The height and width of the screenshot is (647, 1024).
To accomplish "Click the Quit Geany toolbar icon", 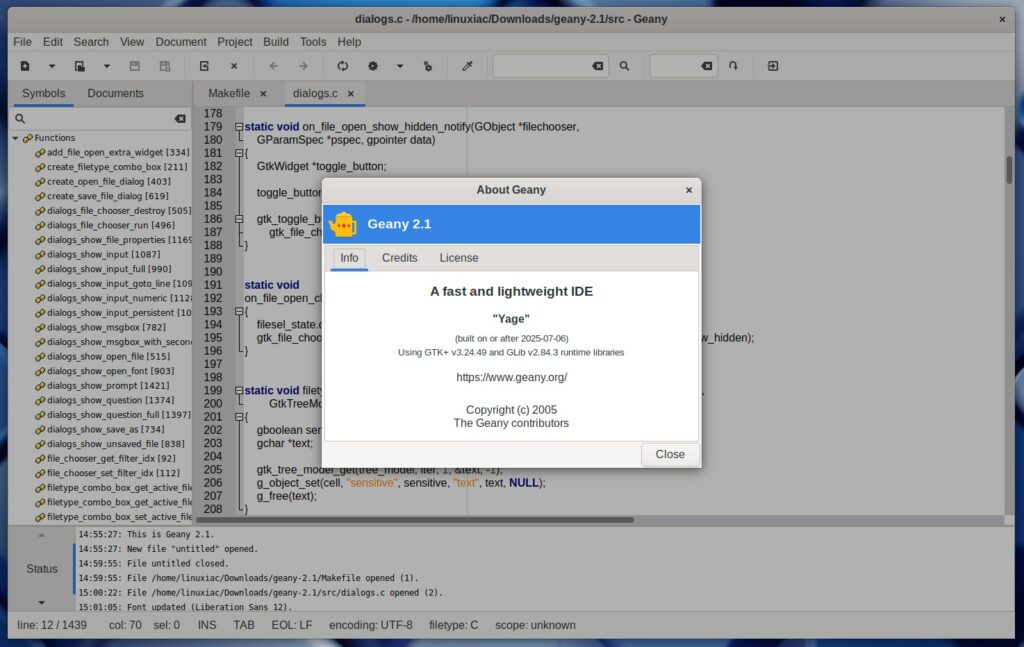I will (x=772, y=66).
